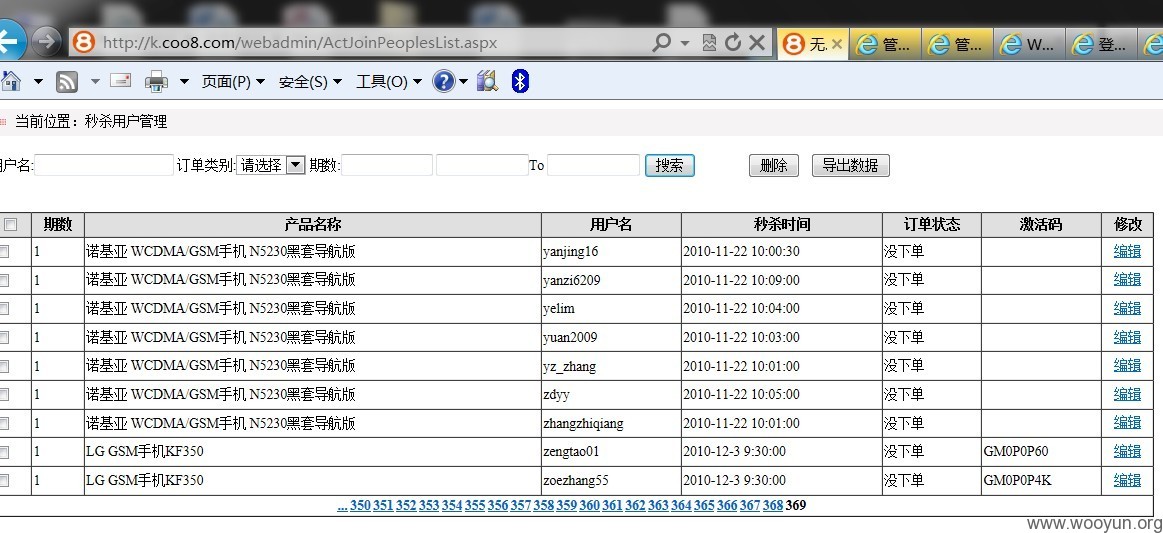Image resolution: width=1163 pixels, height=533 pixels.
Task: Click the search magnifier in address bar
Action: point(661,42)
